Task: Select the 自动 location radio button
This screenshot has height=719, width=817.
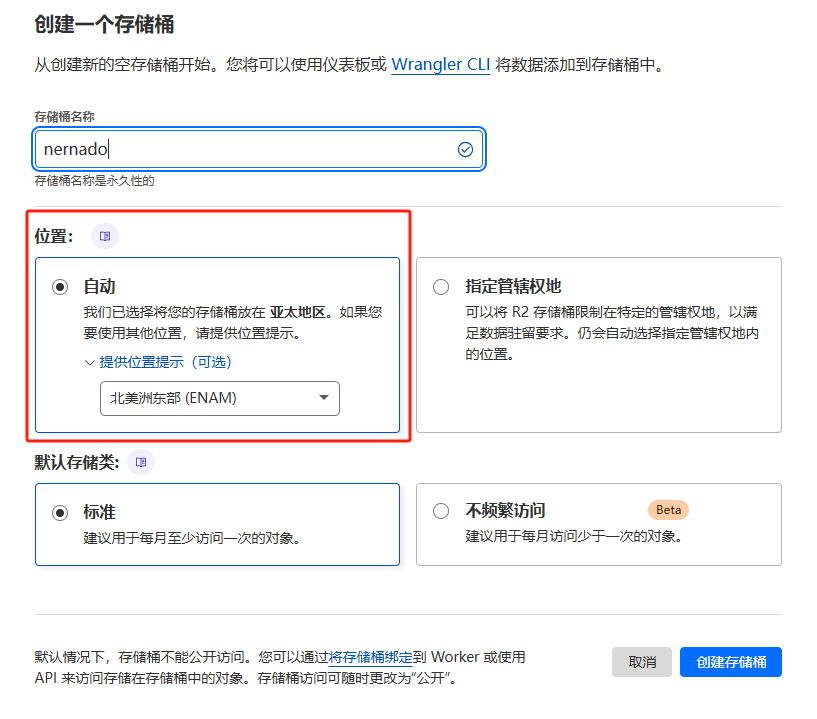Action: 60,287
